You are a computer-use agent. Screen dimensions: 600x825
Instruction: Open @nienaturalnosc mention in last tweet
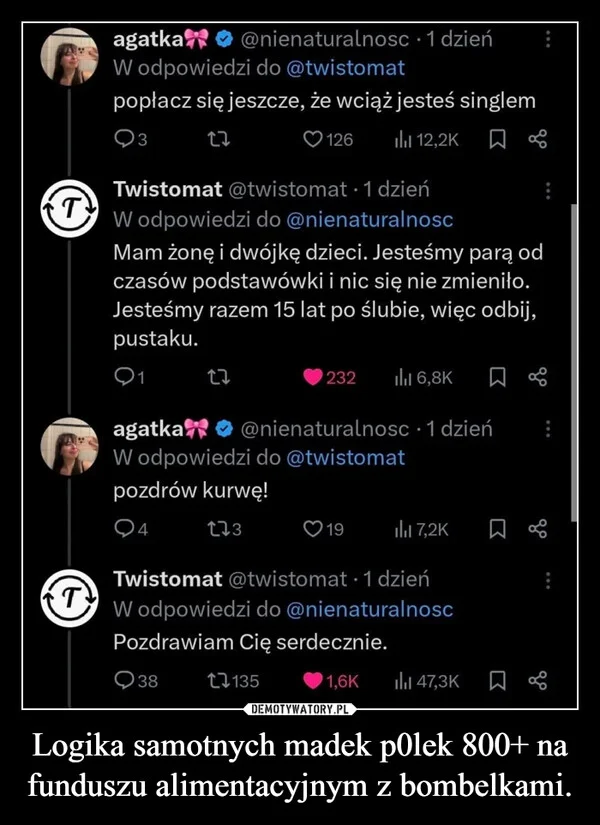click(x=369, y=609)
